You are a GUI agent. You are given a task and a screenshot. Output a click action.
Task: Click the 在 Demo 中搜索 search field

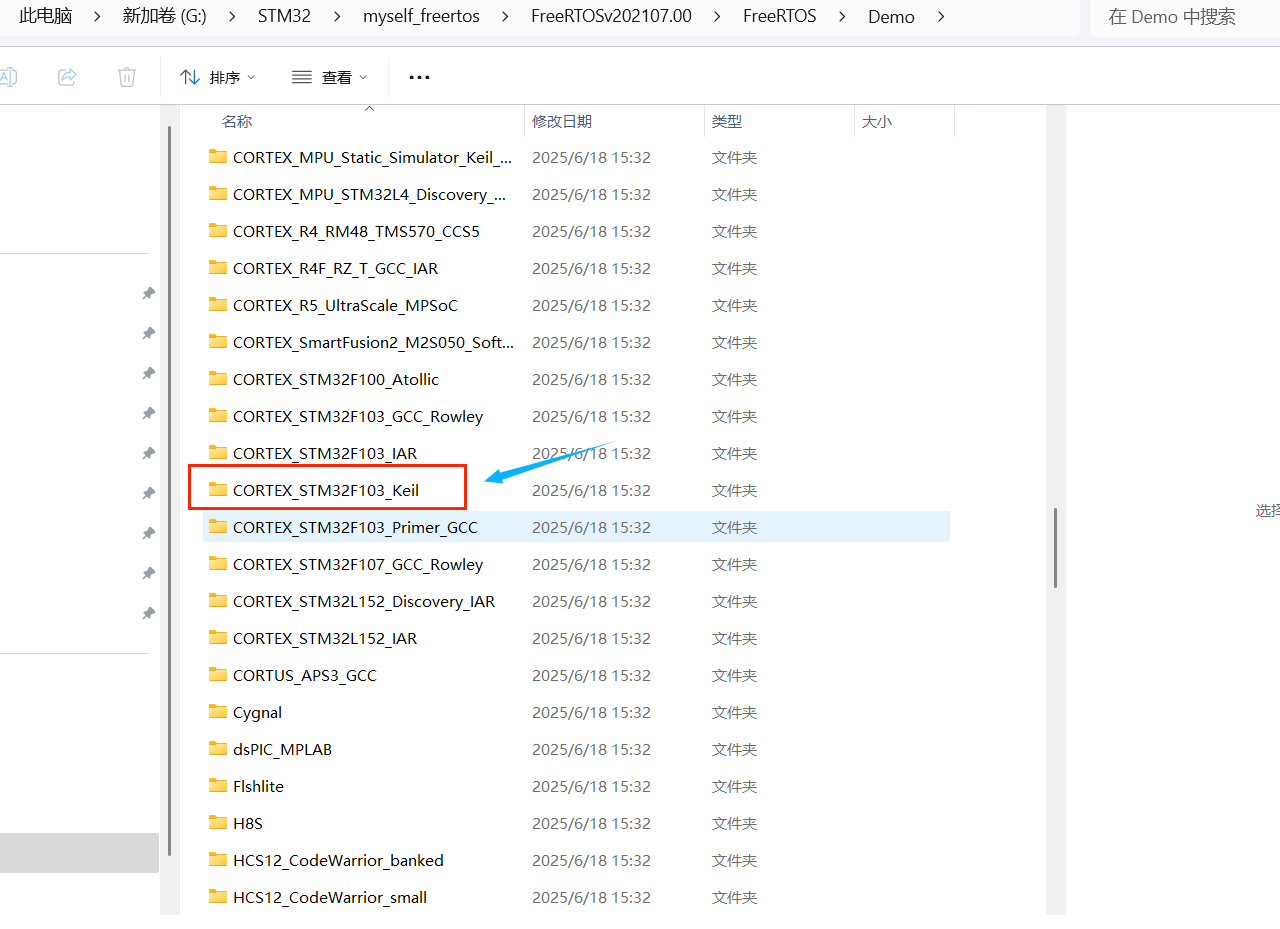point(1184,17)
